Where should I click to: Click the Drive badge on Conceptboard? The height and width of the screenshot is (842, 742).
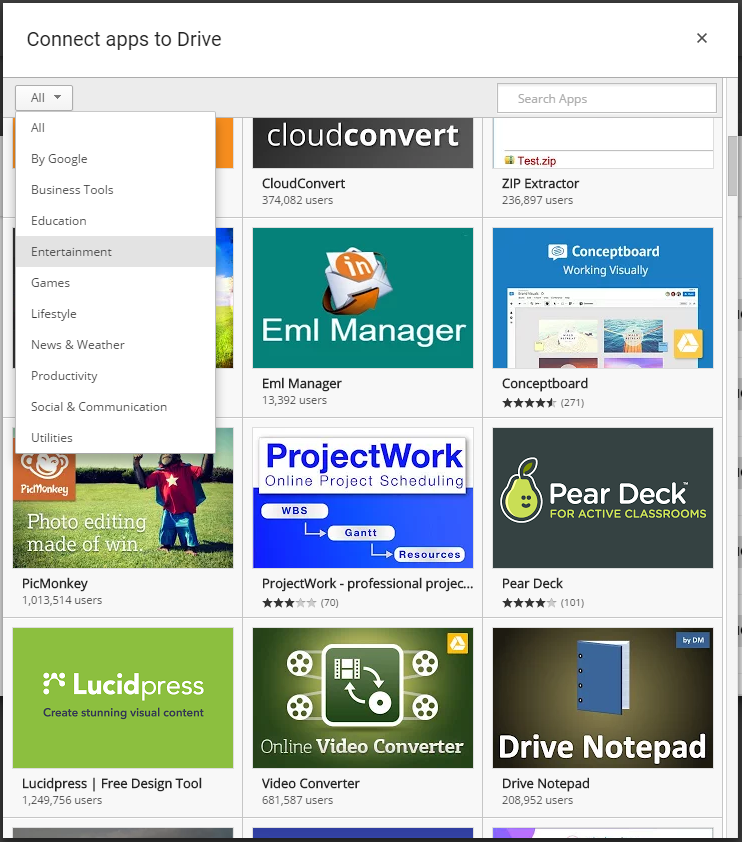(688, 343)
